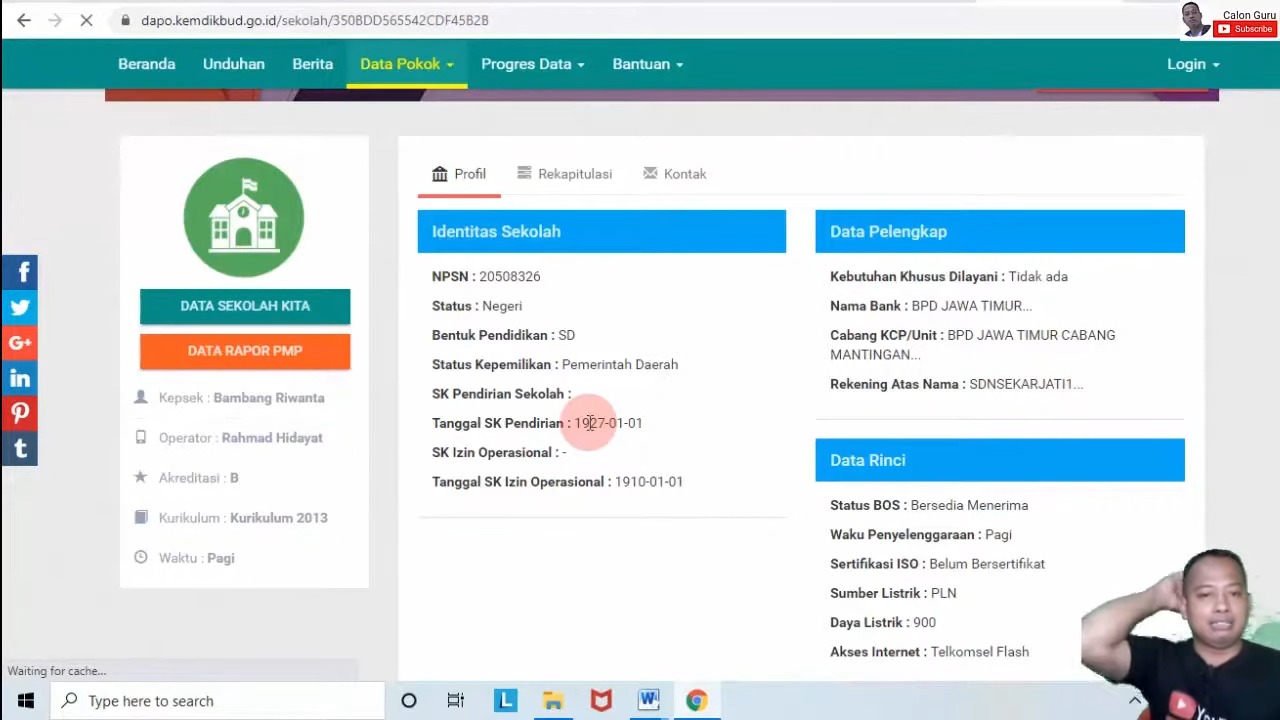
Task: Share on LinkedIn sidebar icon
Action: [x=20, y=378]
